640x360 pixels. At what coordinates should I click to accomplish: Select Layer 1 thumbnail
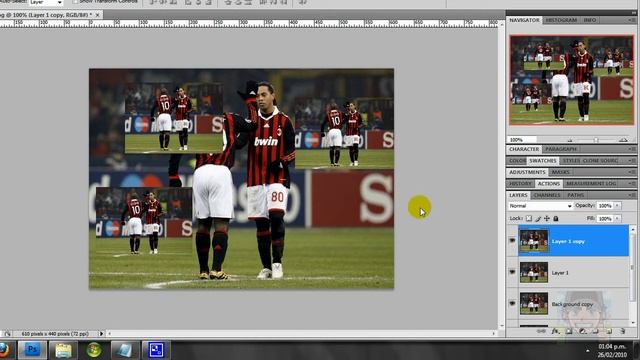pyautogui.click(x=534, y=272)
